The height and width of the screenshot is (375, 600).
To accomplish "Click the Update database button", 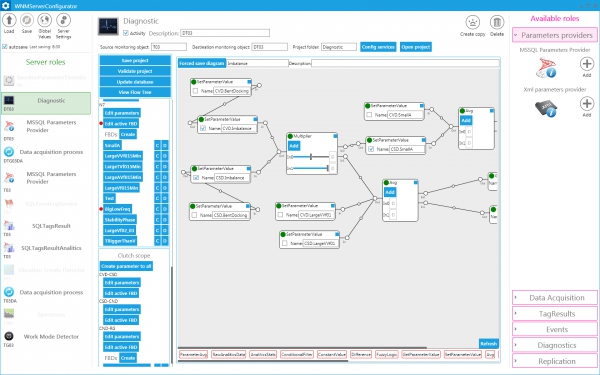I will pos(135,82).
